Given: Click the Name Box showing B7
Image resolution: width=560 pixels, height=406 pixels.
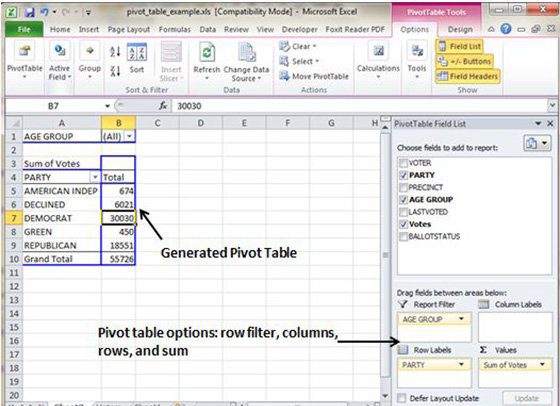Looking at the screenshot, I should pos(54,106).
